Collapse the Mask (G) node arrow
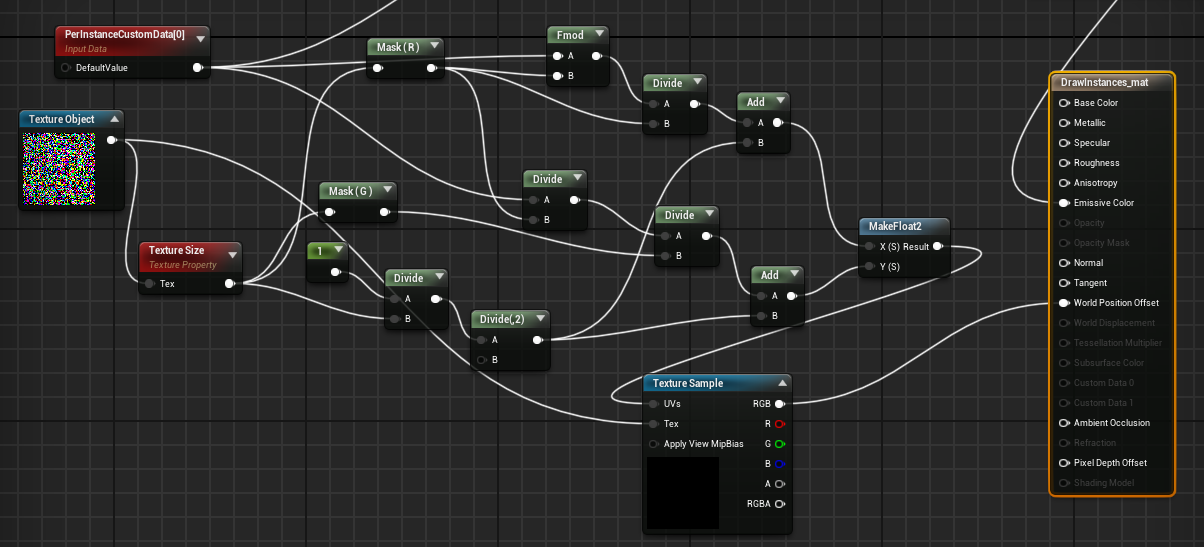Screen dimensions: 1204x547 click(388, 190)
